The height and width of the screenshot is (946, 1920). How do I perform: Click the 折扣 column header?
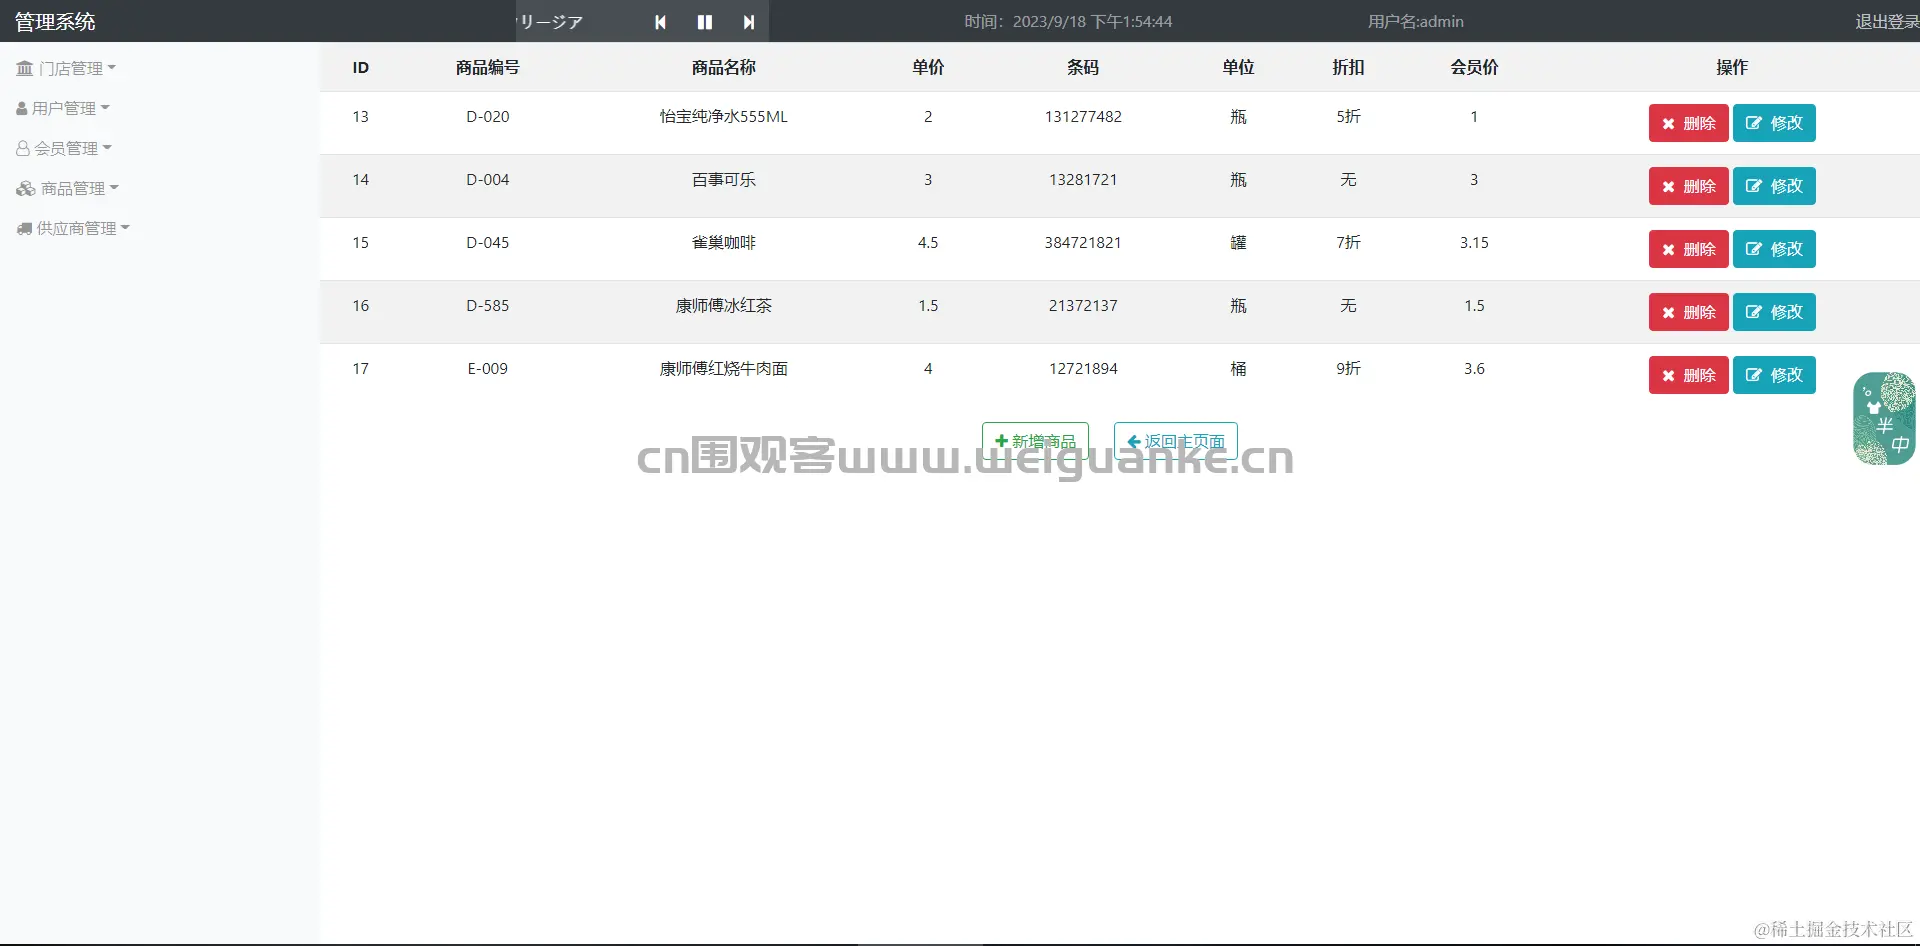coord(1348,67)
